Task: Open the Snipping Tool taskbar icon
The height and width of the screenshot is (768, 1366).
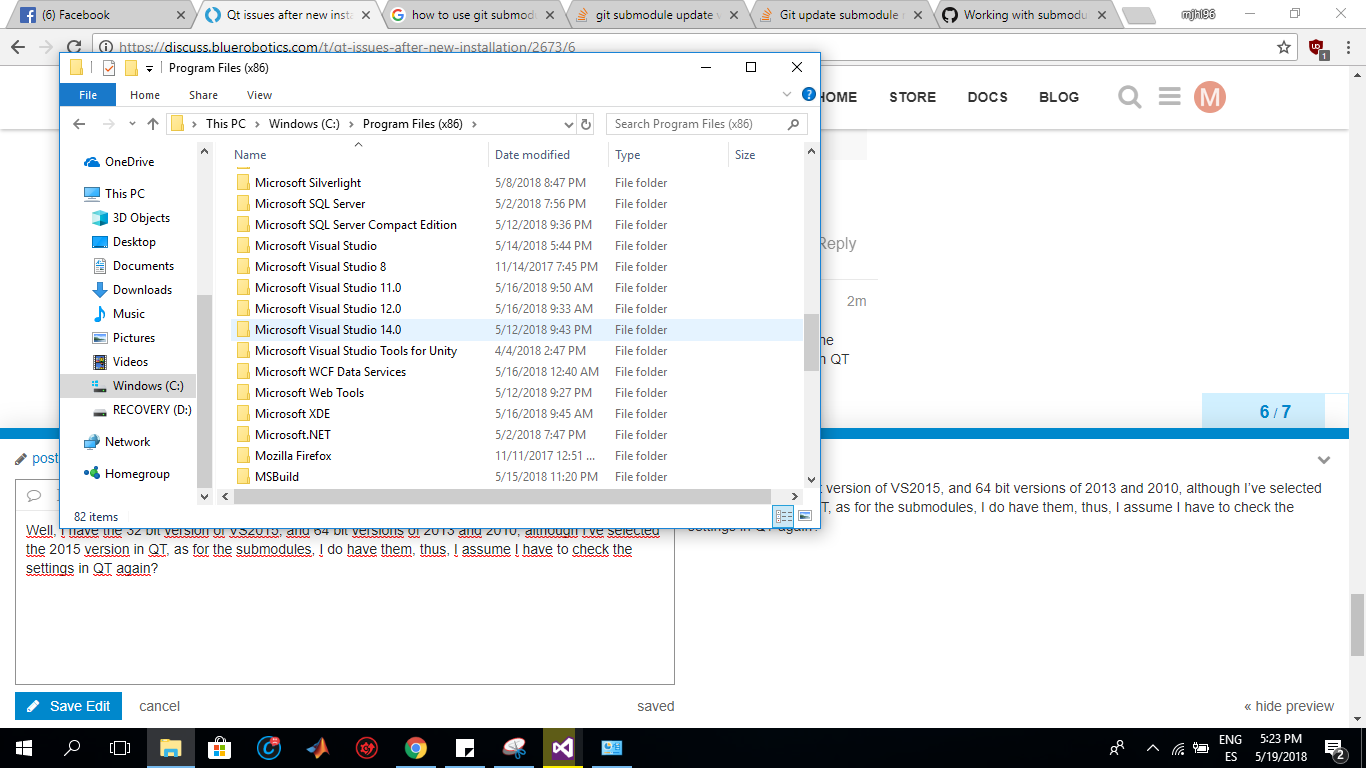Action: (514, 748)
